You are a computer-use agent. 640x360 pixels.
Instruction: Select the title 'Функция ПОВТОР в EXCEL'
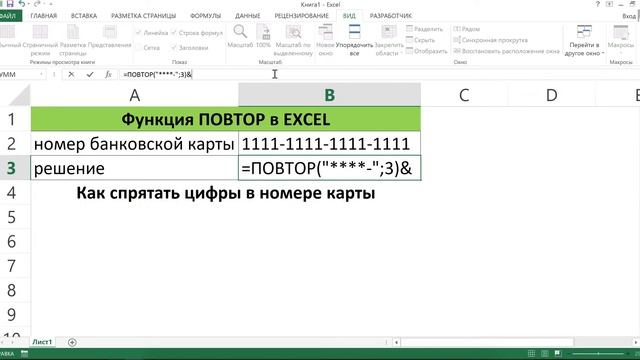(x=226, y=119)
